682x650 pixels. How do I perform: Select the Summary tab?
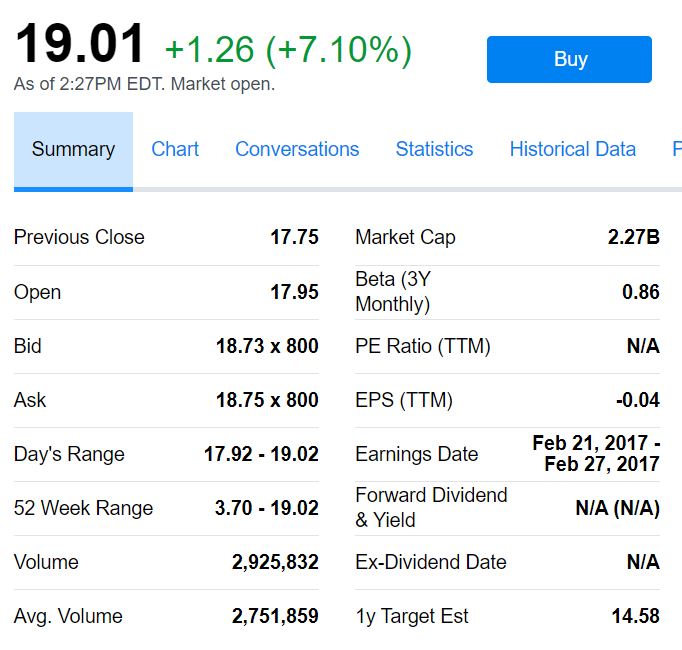[x=73, y=149]
